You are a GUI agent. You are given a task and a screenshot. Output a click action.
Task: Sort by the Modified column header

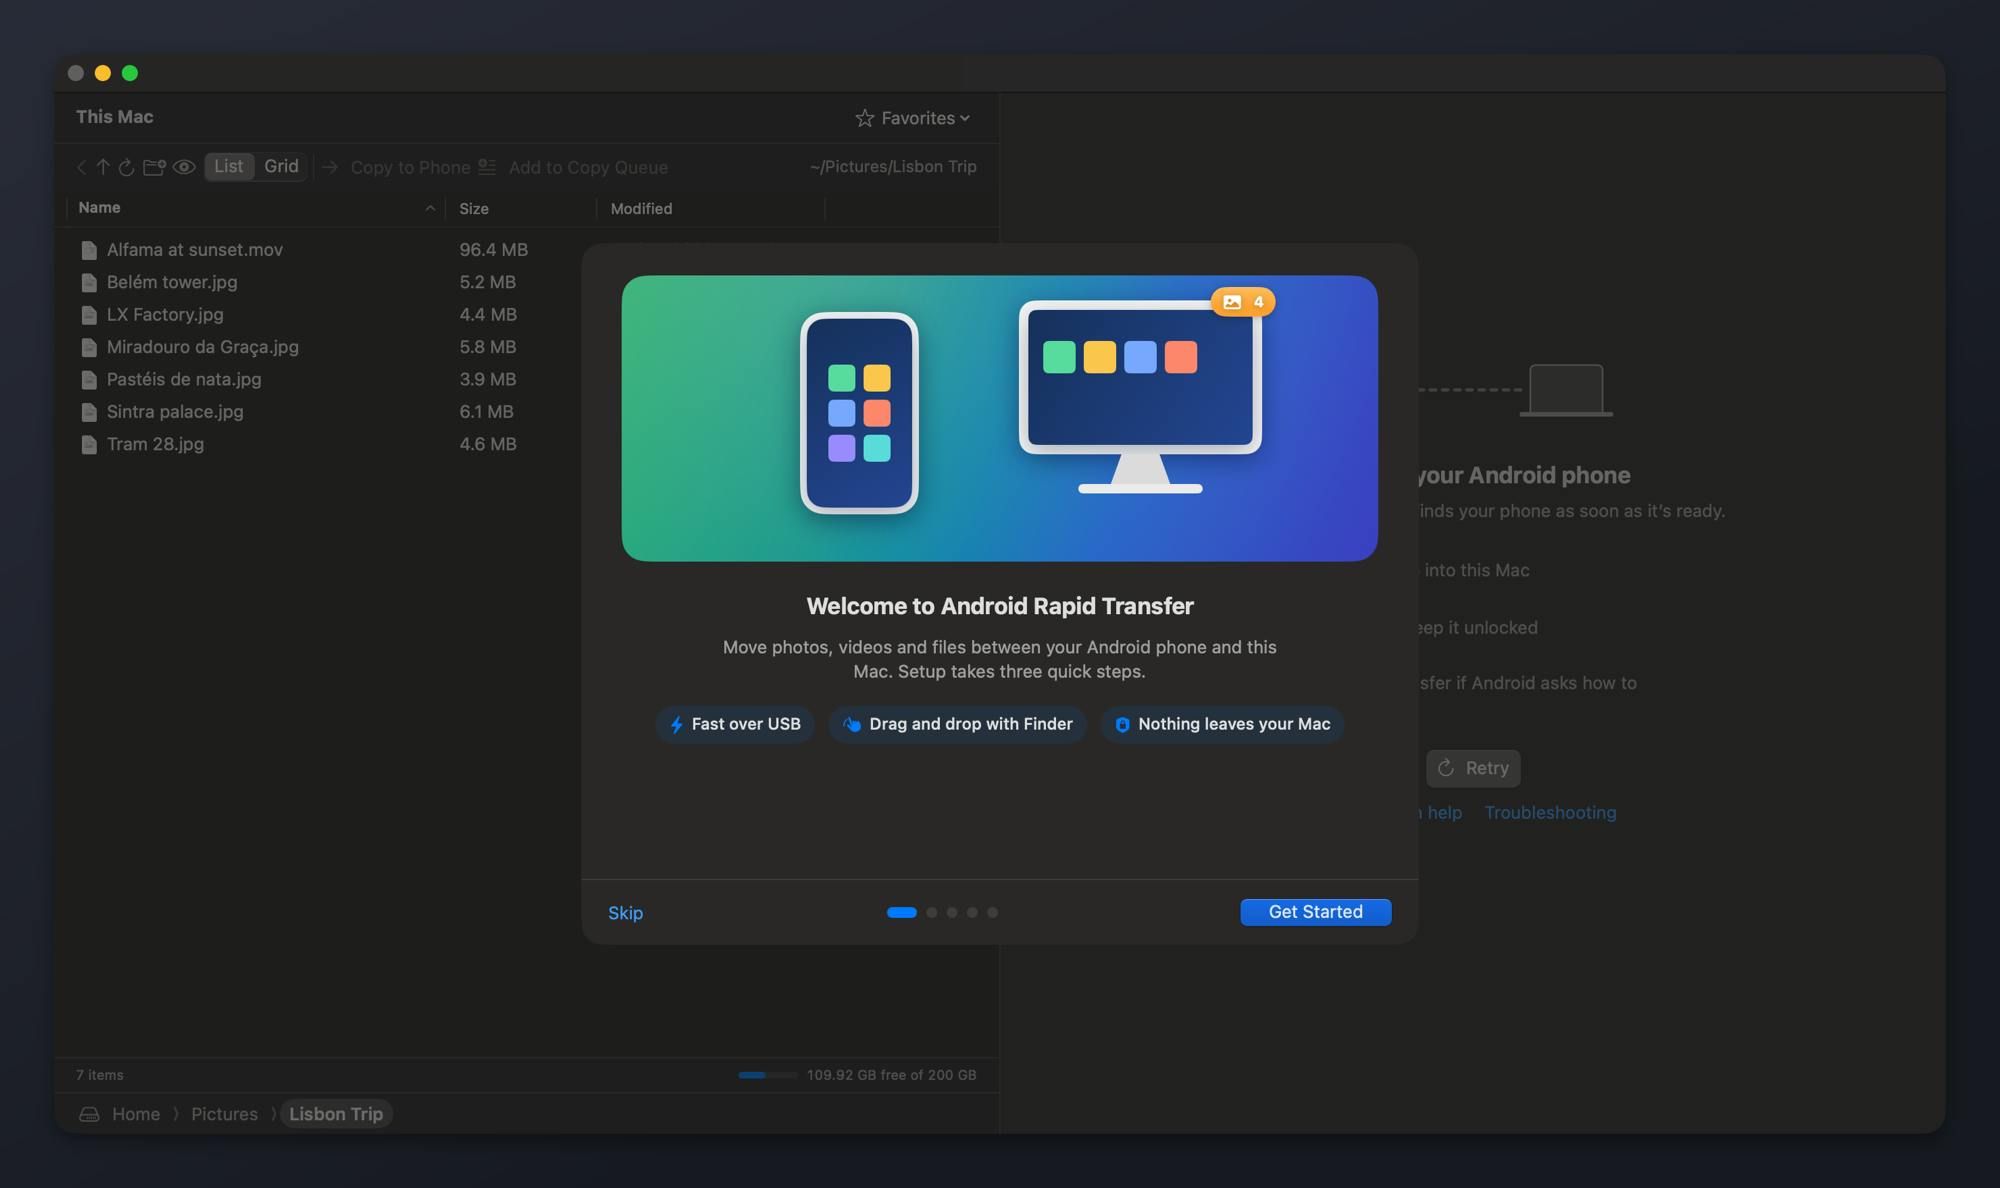pos(711,208)
